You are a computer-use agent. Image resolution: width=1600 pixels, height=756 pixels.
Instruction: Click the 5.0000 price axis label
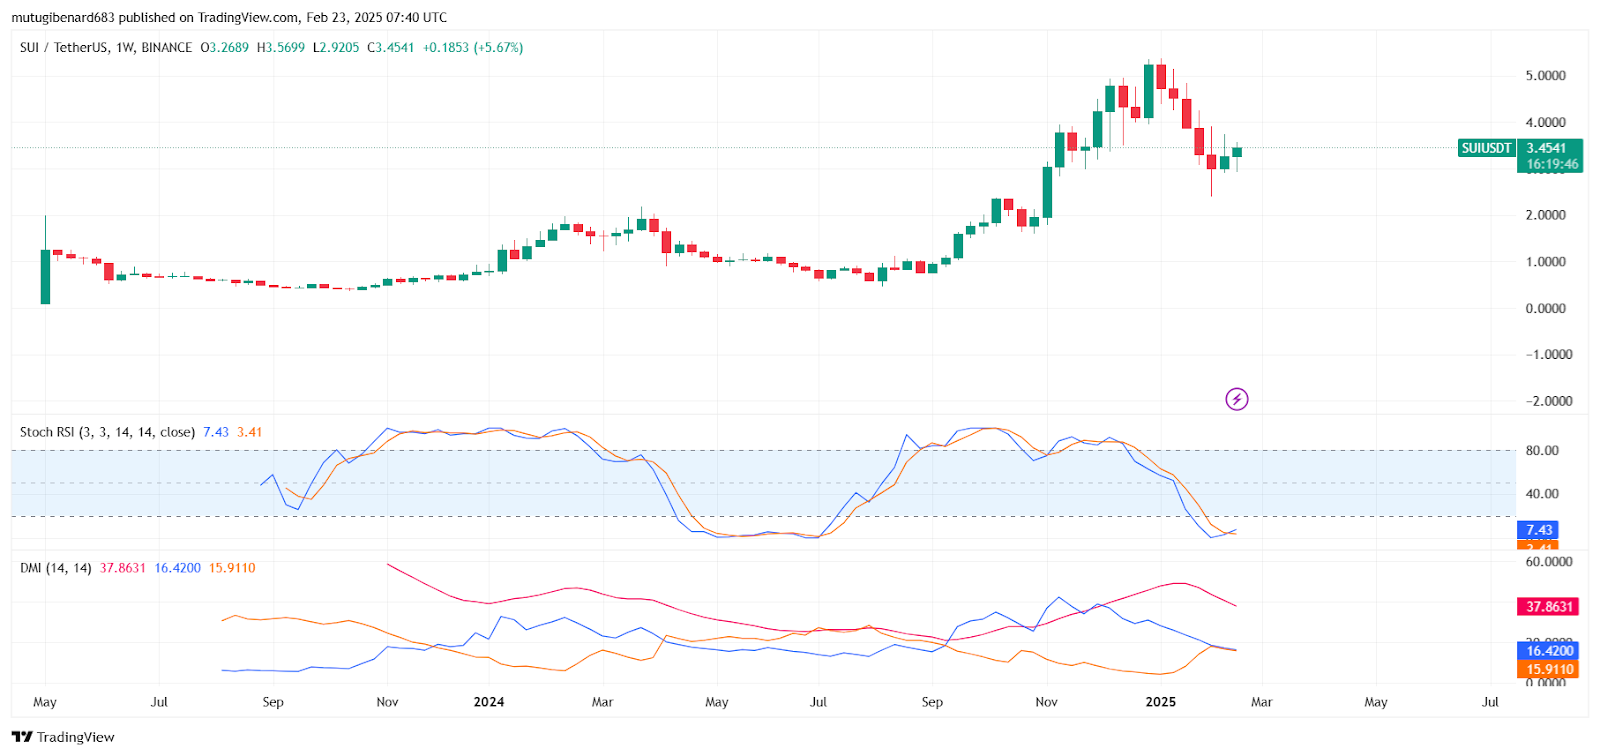(1546, 76)
